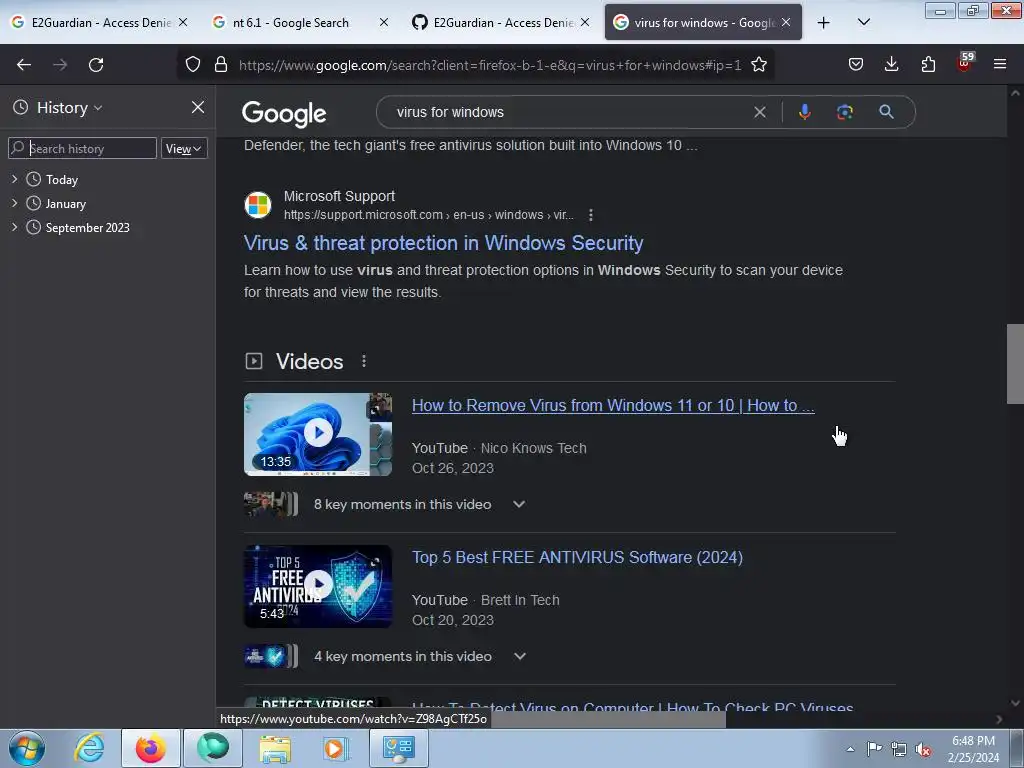Image resolution: width=1024 pixels, height=768 pixels.
Task: Search by image with Google Lens
Action: (x=844, y=112)
